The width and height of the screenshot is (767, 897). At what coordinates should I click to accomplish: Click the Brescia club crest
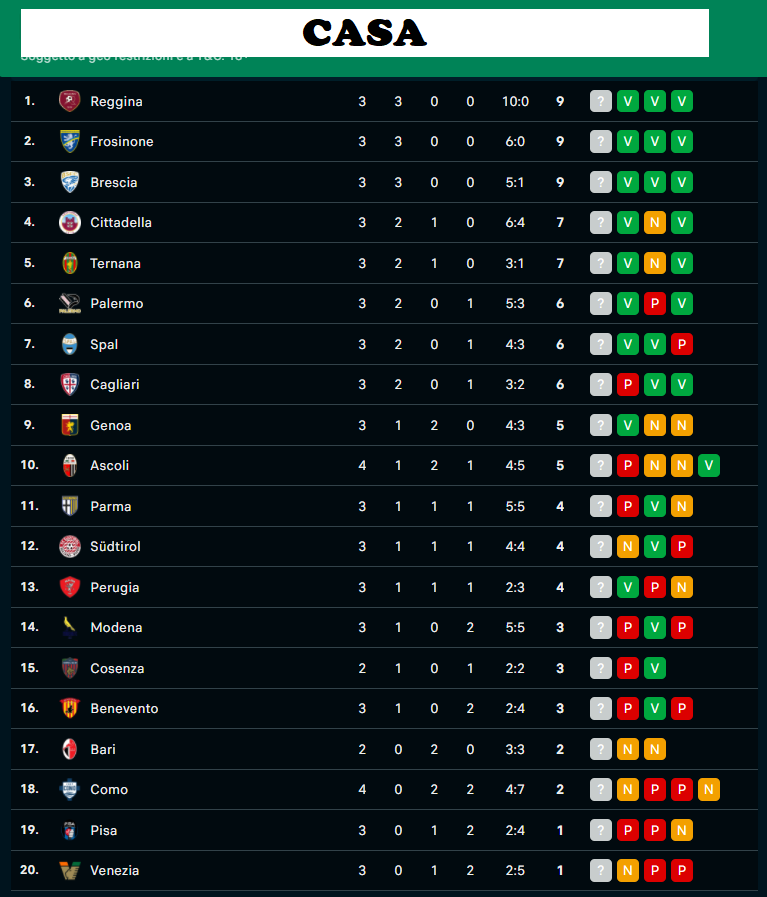point(70,182)
